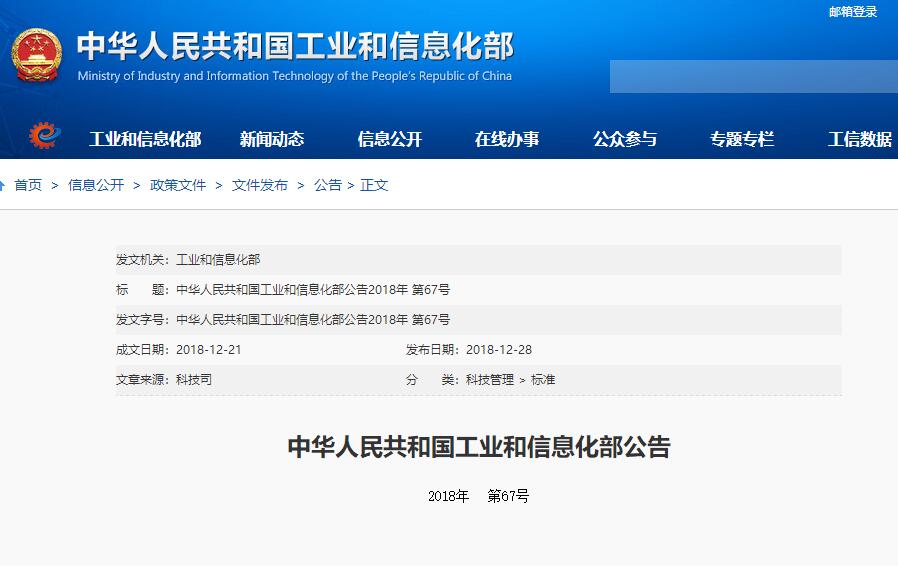Go to 政策文件 in the breadcrumb
This screenshot has width=898, height=566.
click(x=178, y=185)
